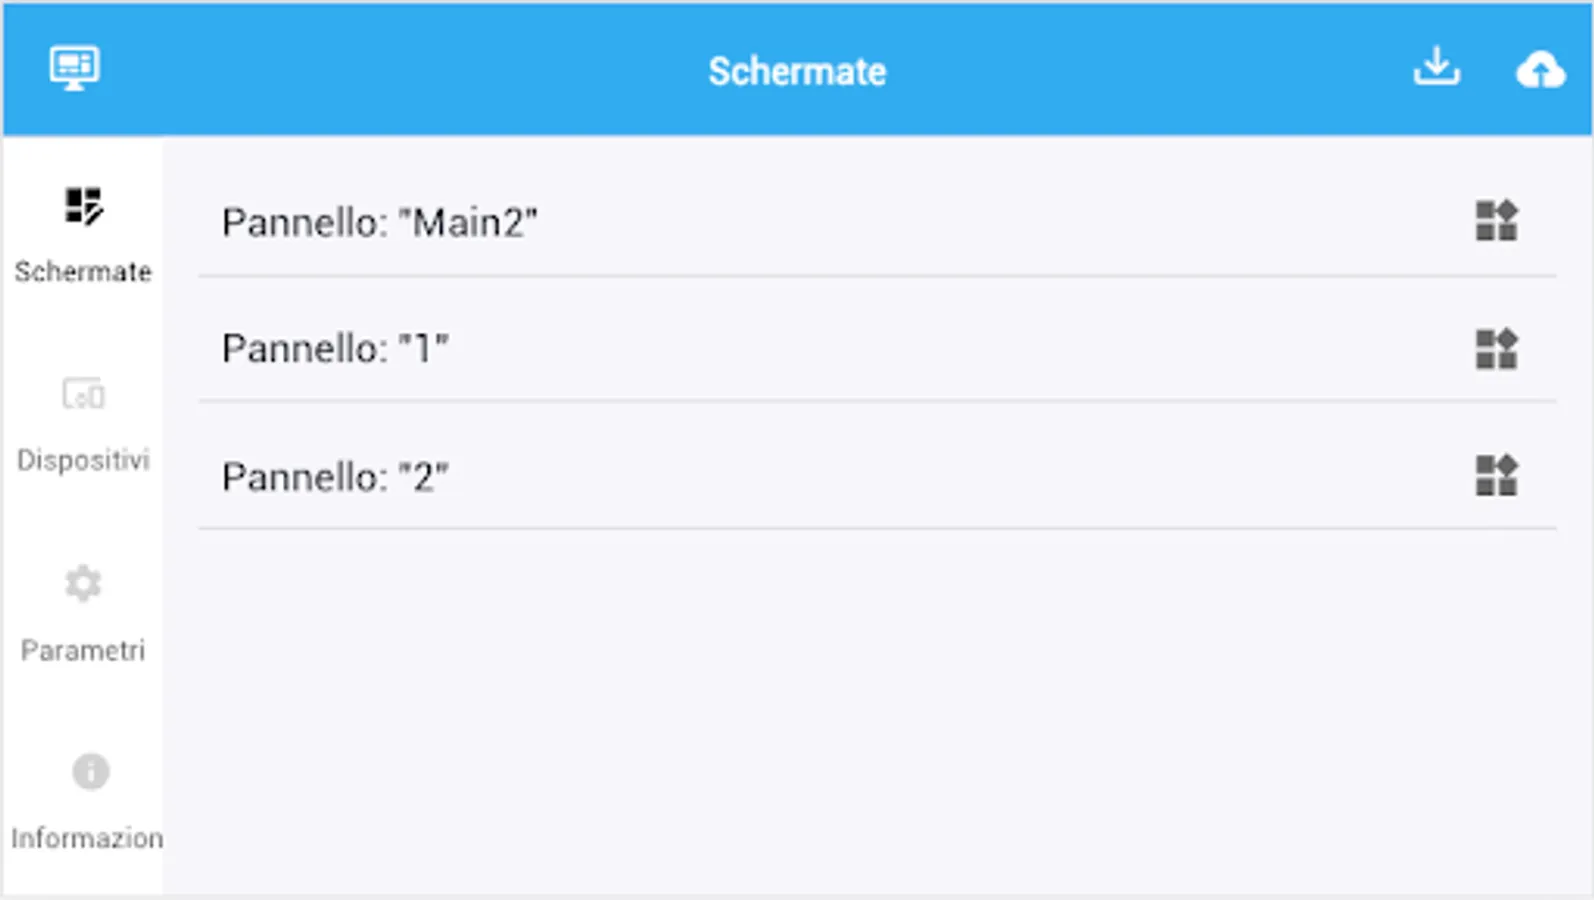
Task: Open widget editor for Pannello "2"
Action: pyautogui.click(x=1496, y=476)
